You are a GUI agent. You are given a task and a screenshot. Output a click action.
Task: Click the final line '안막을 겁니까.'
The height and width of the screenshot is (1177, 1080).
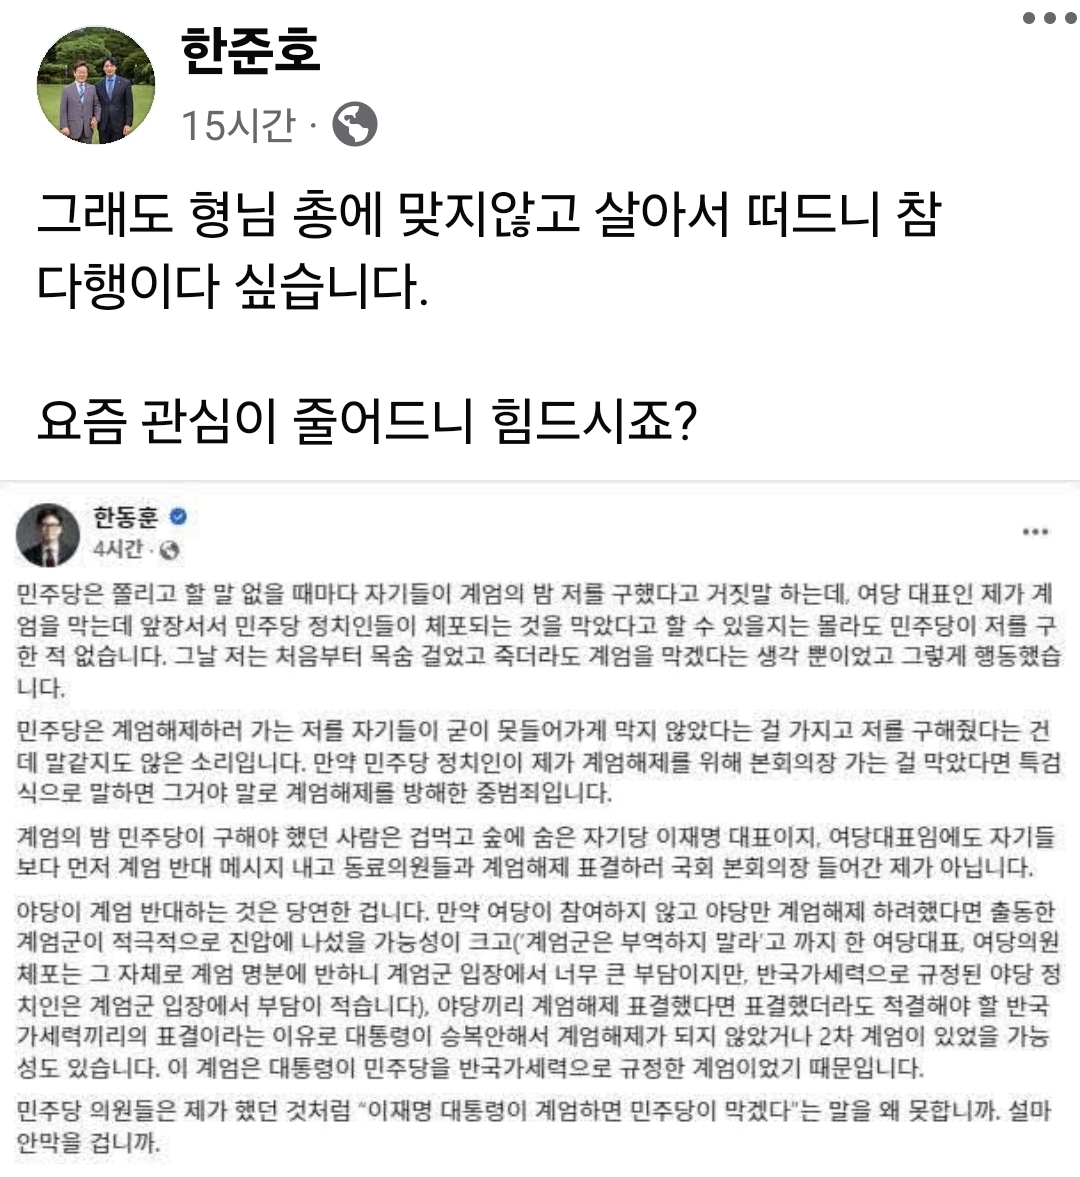click(x=88, y=1142)
